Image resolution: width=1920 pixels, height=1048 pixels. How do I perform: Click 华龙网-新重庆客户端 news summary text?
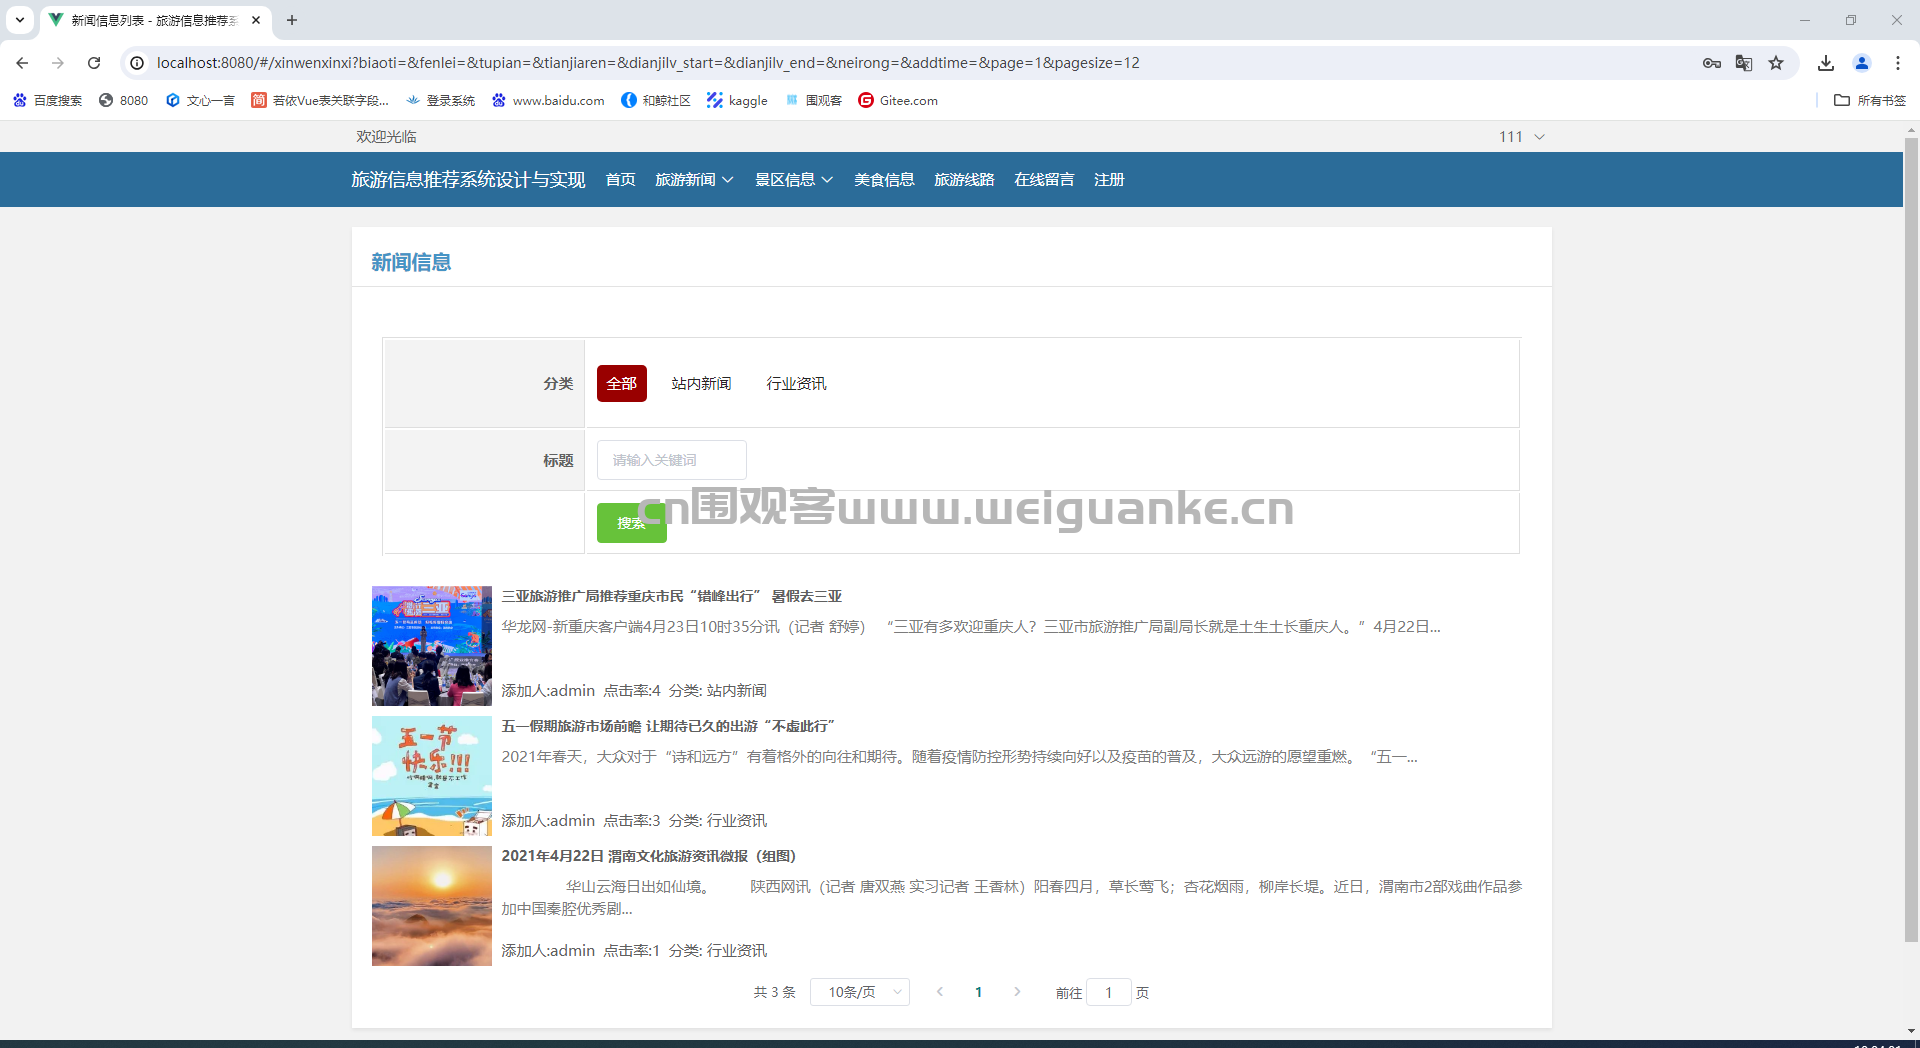coord(971,627)
